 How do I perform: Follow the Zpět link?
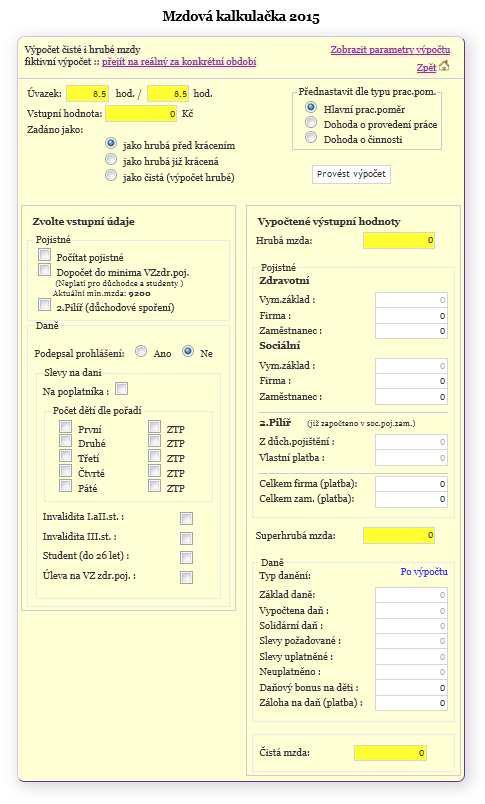coord(427,67)
